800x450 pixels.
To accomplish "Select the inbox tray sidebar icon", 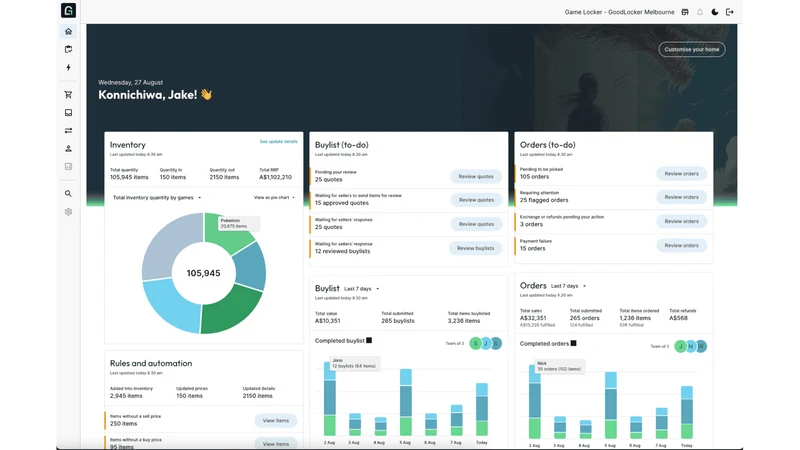I will pos(68,113).
